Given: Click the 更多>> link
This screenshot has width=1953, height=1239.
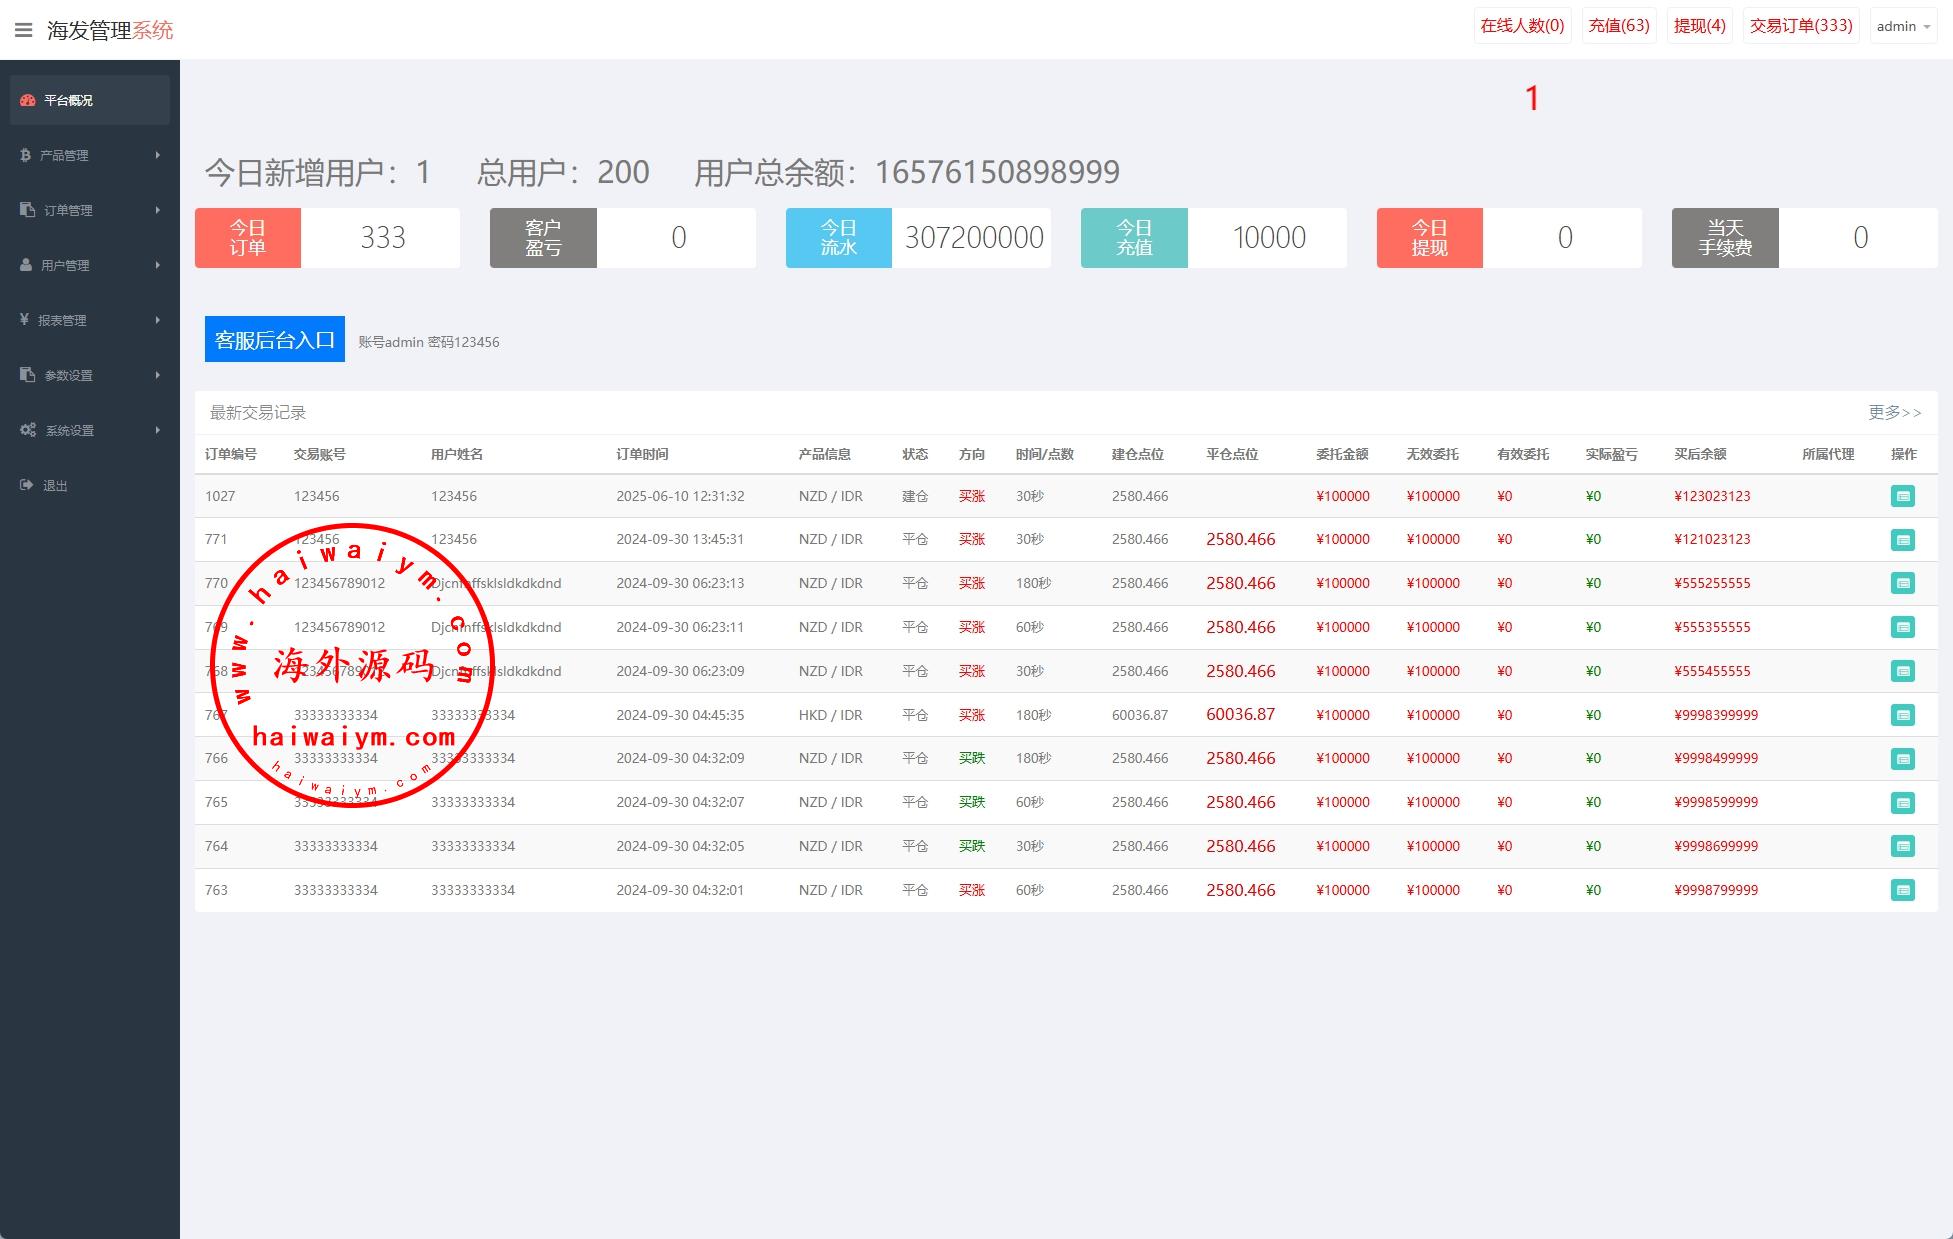Looking at the screenshot, I should point(1894,412).
